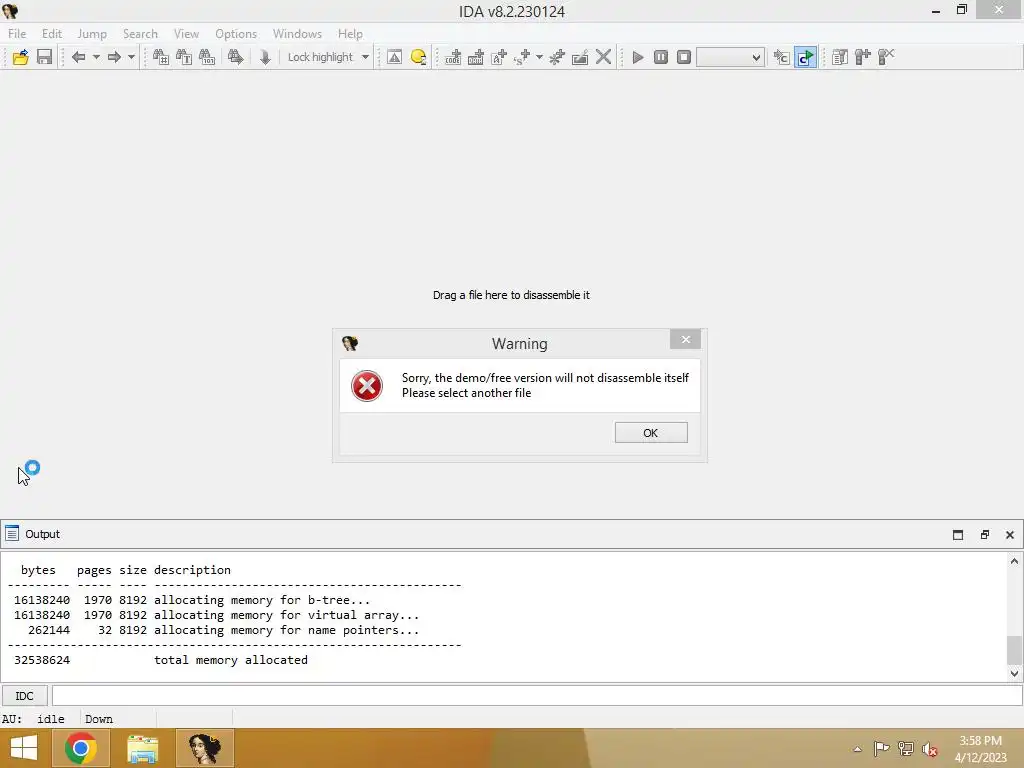Click the pseudocode arrow C icon
This screenshot has height=768, width=1024.
(x=781, y=57)
